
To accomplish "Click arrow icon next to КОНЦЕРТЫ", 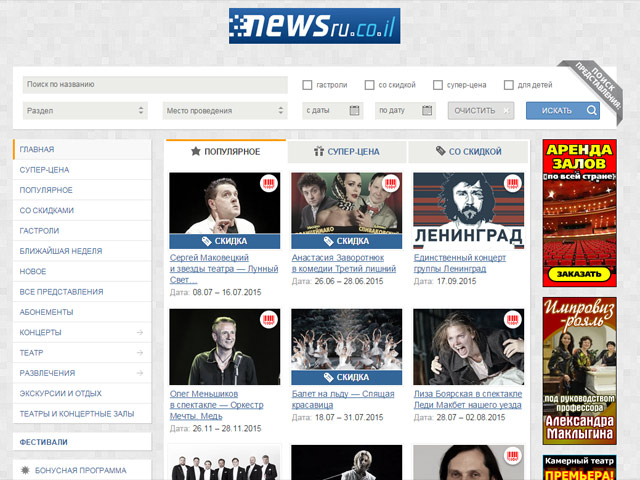I will point(140,333).
